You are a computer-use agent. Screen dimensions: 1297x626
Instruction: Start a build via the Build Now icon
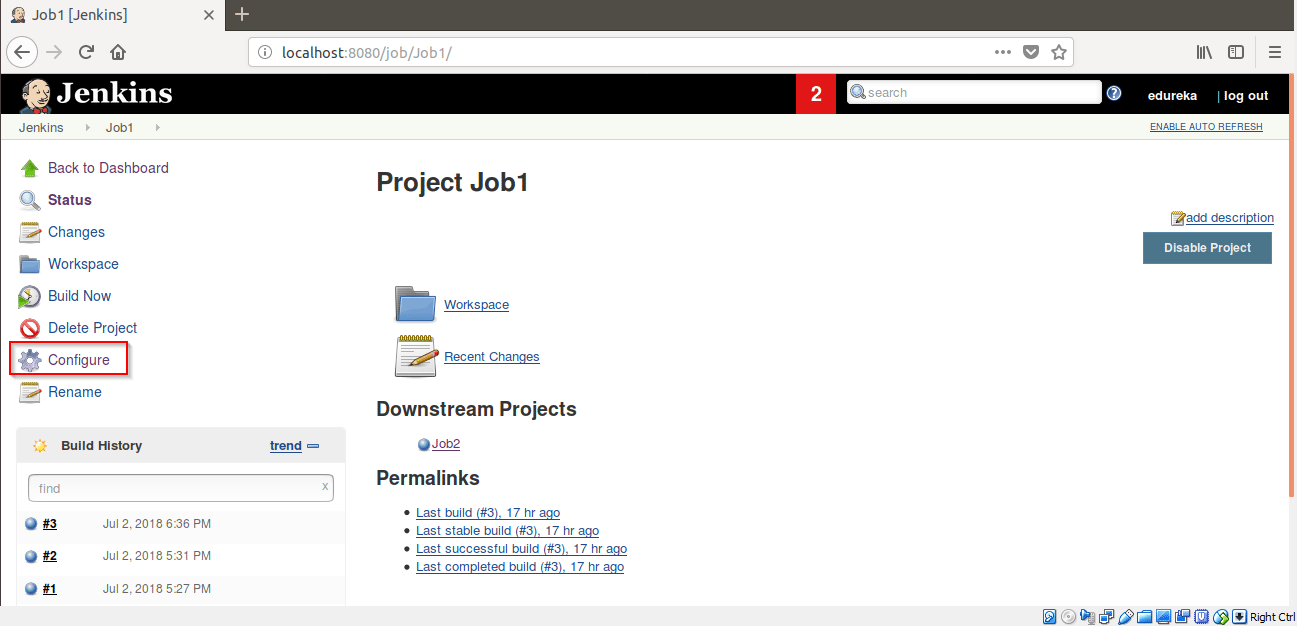coord(28,295)
